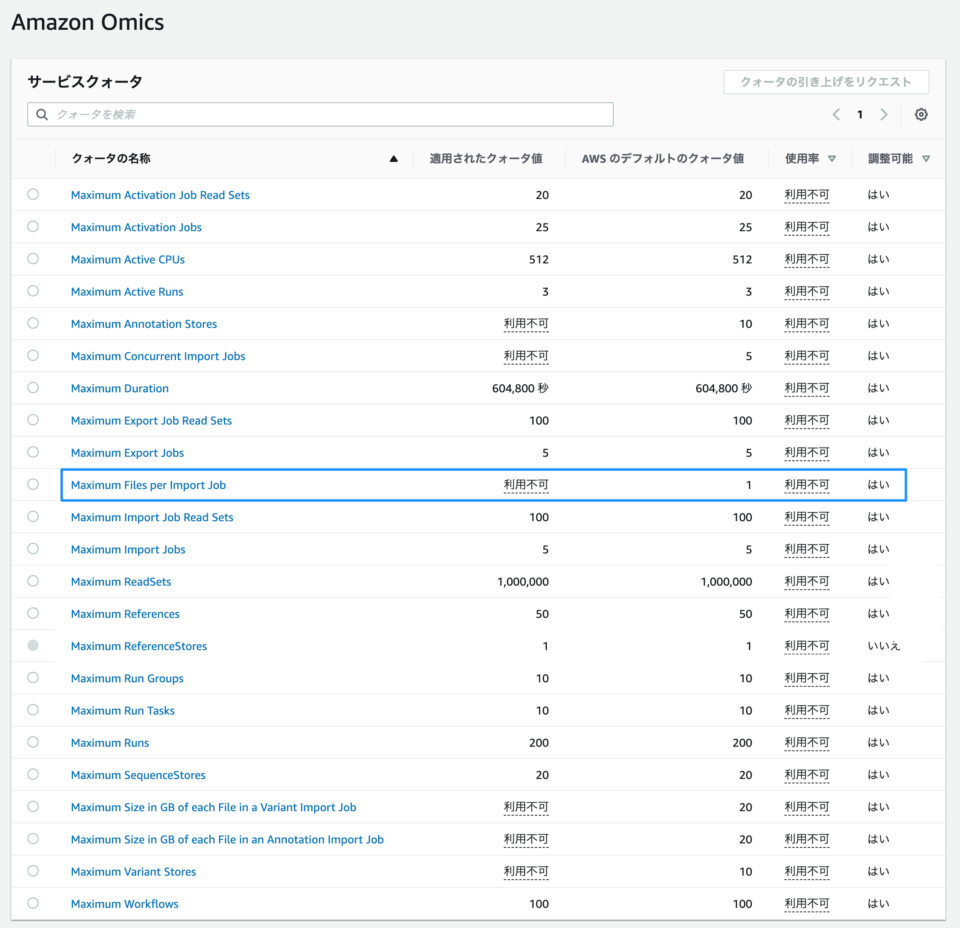Select radio for Maximum Duration
The height and width of the screenshot is (928, 960).
33,387
